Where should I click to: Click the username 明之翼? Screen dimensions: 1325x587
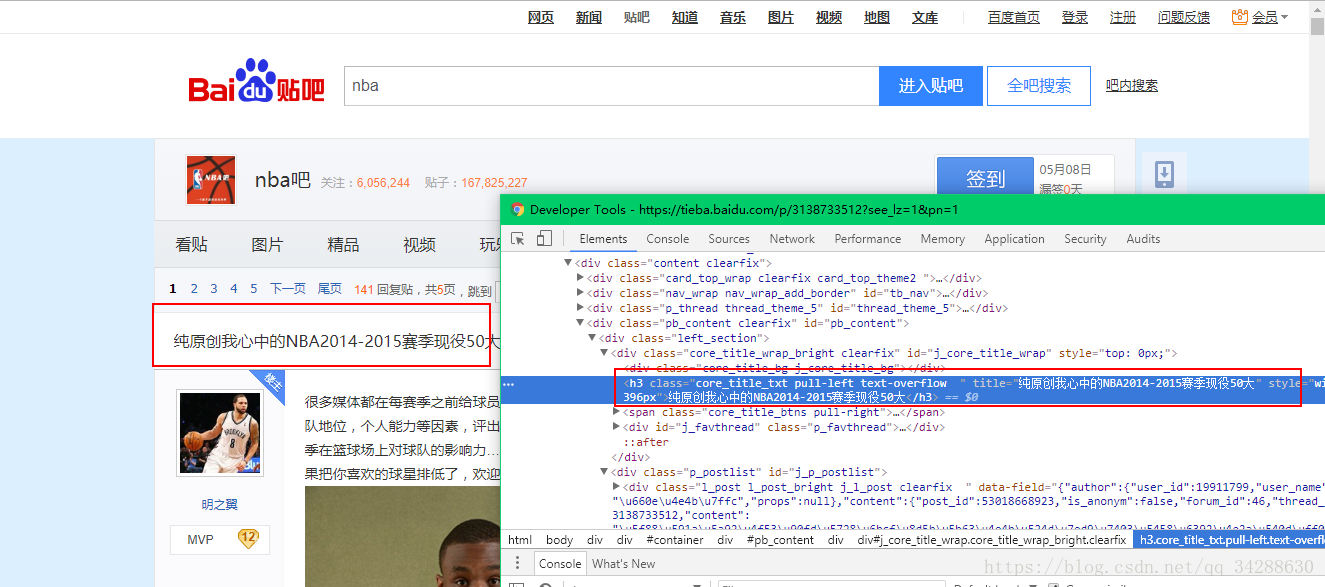(x=219, y=504)
